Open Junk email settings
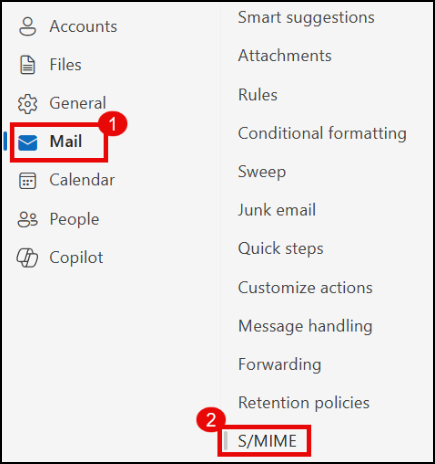The image size is (435, 464). coord(277,210)
